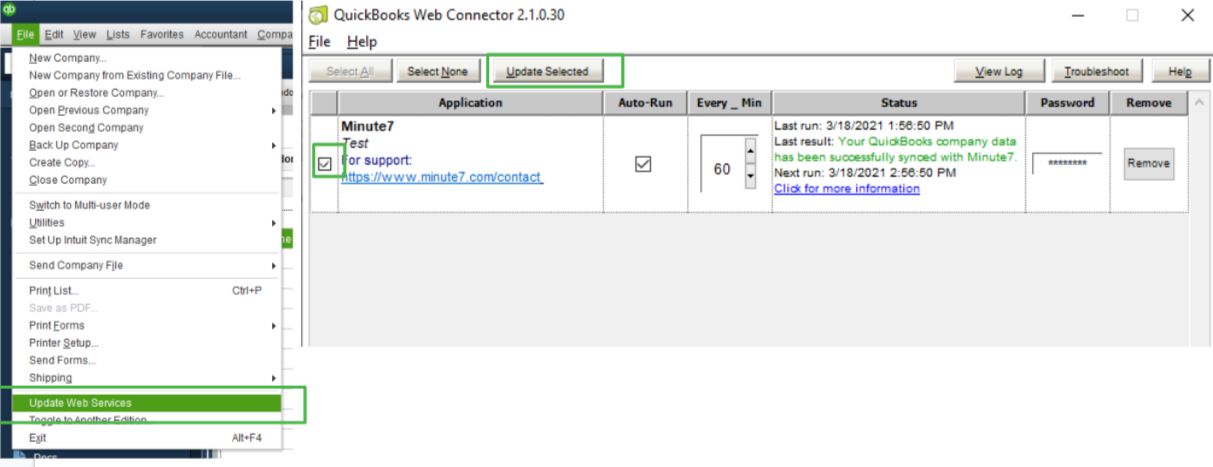Expand Send Company File submenu

(x=148, y=265)
